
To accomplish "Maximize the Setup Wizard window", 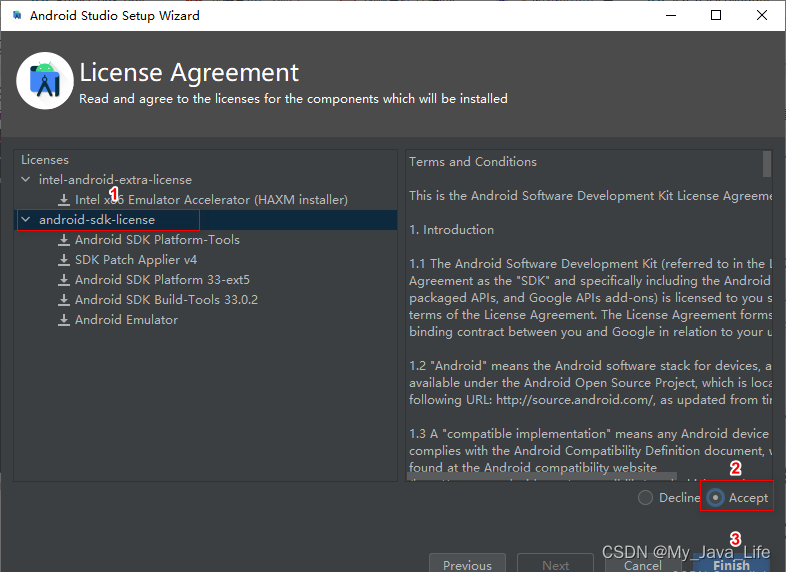I will tap(716, 15).
